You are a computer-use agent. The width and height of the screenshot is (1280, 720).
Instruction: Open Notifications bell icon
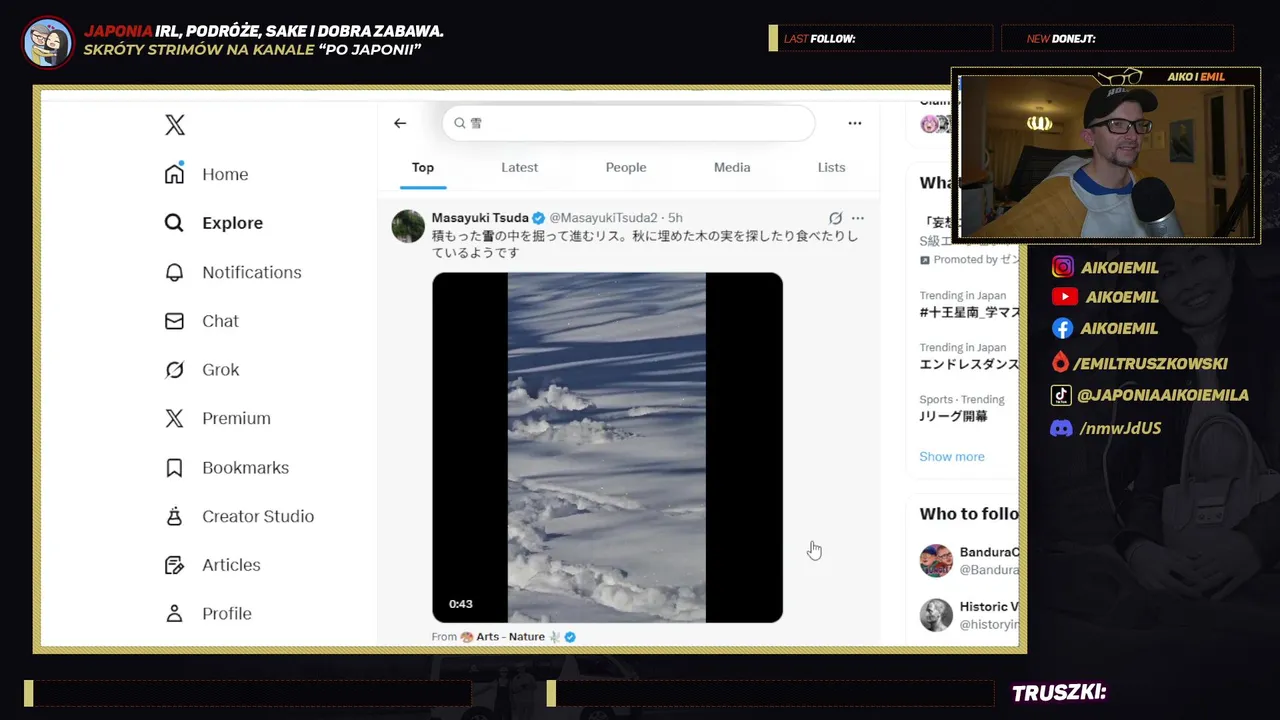(x=174, y=272)
